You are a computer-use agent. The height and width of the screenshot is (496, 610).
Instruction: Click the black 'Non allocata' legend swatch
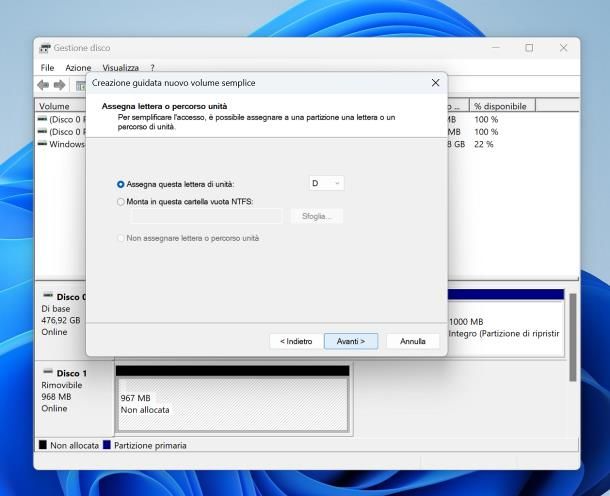[43, 445]
